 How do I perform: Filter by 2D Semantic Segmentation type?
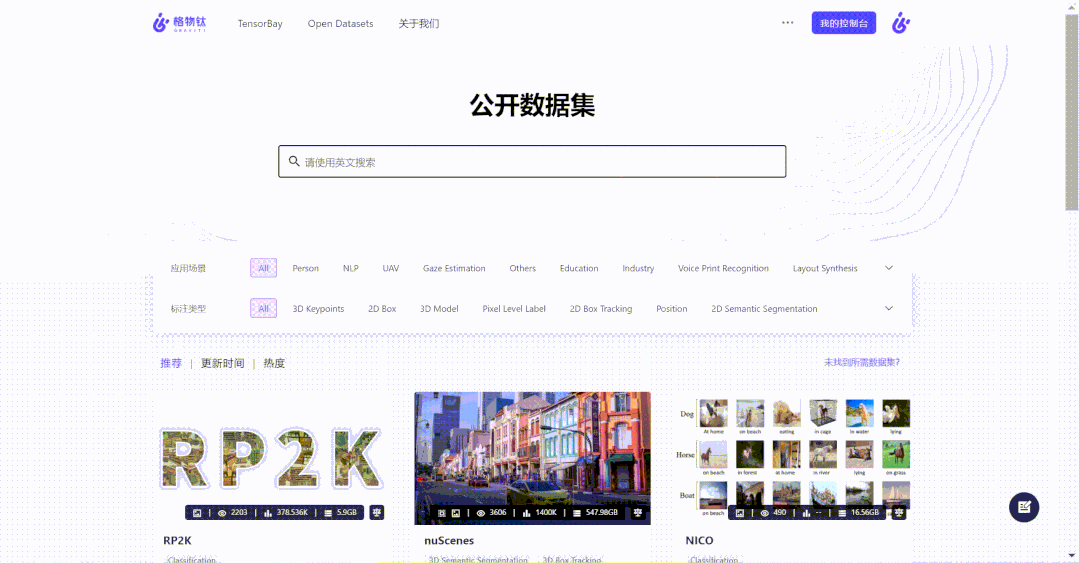click(x=765, y=309)
